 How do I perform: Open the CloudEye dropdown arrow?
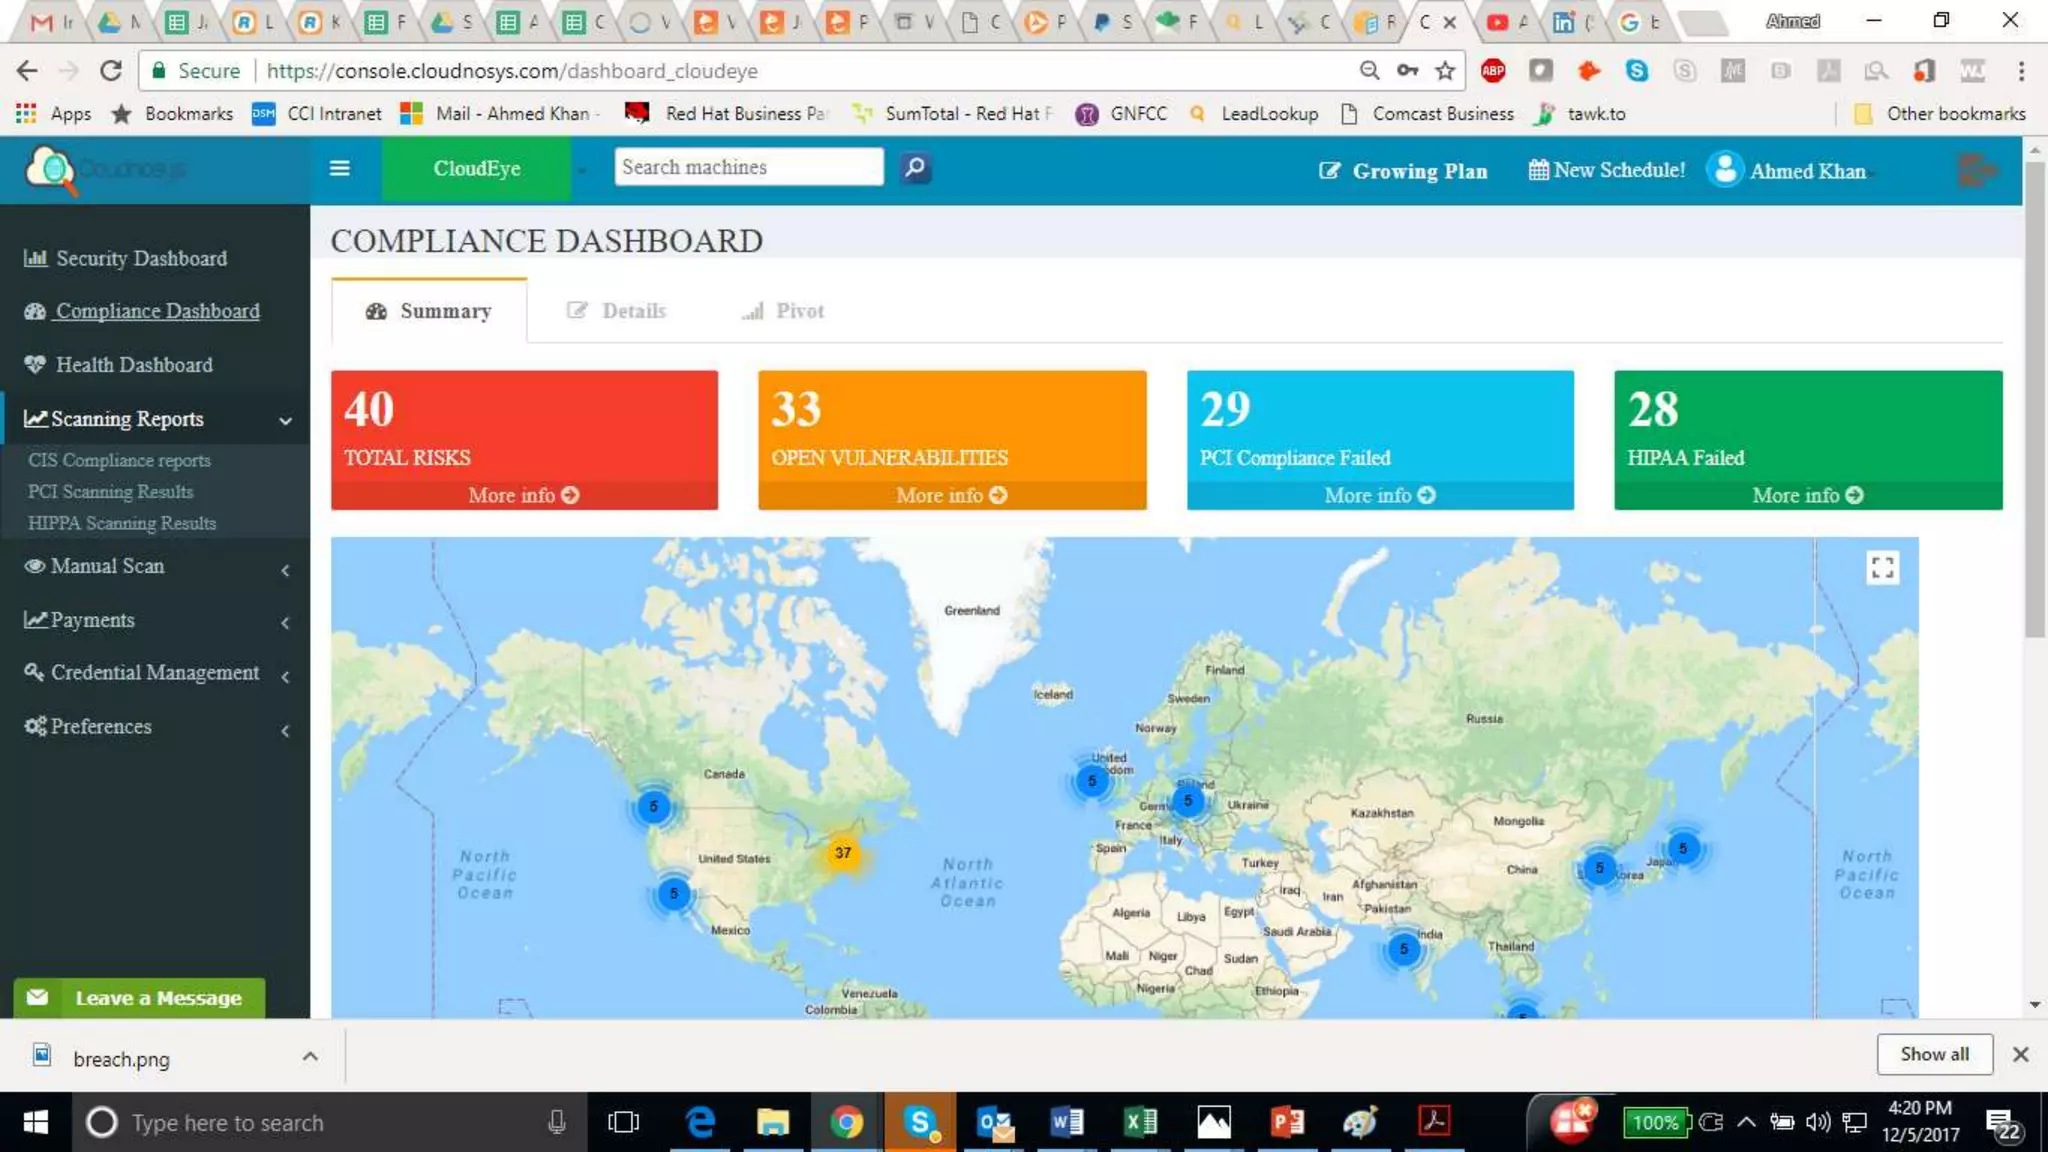tap(582, 169)
